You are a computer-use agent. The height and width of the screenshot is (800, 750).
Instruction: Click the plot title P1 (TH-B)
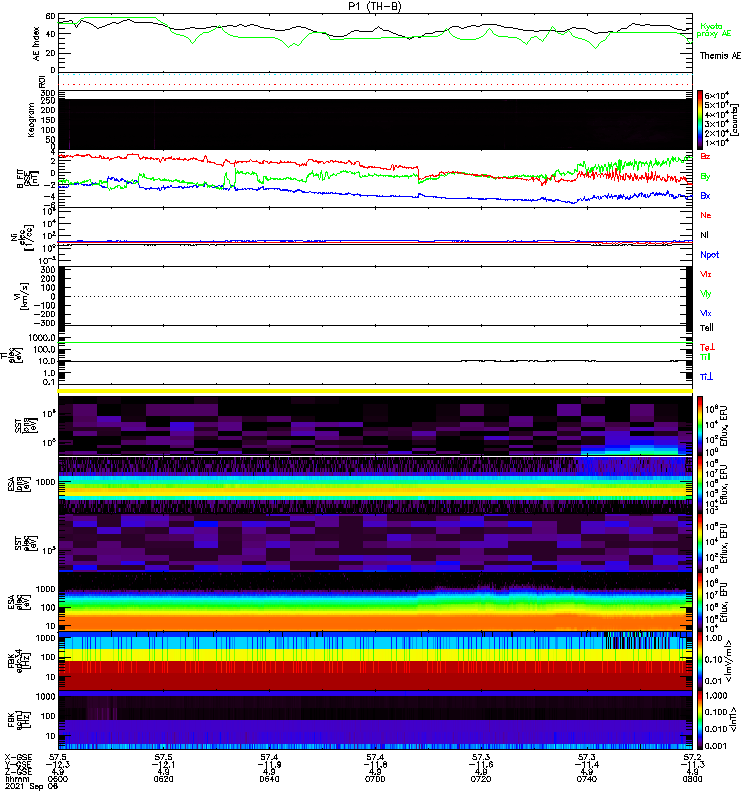(374, 6)
